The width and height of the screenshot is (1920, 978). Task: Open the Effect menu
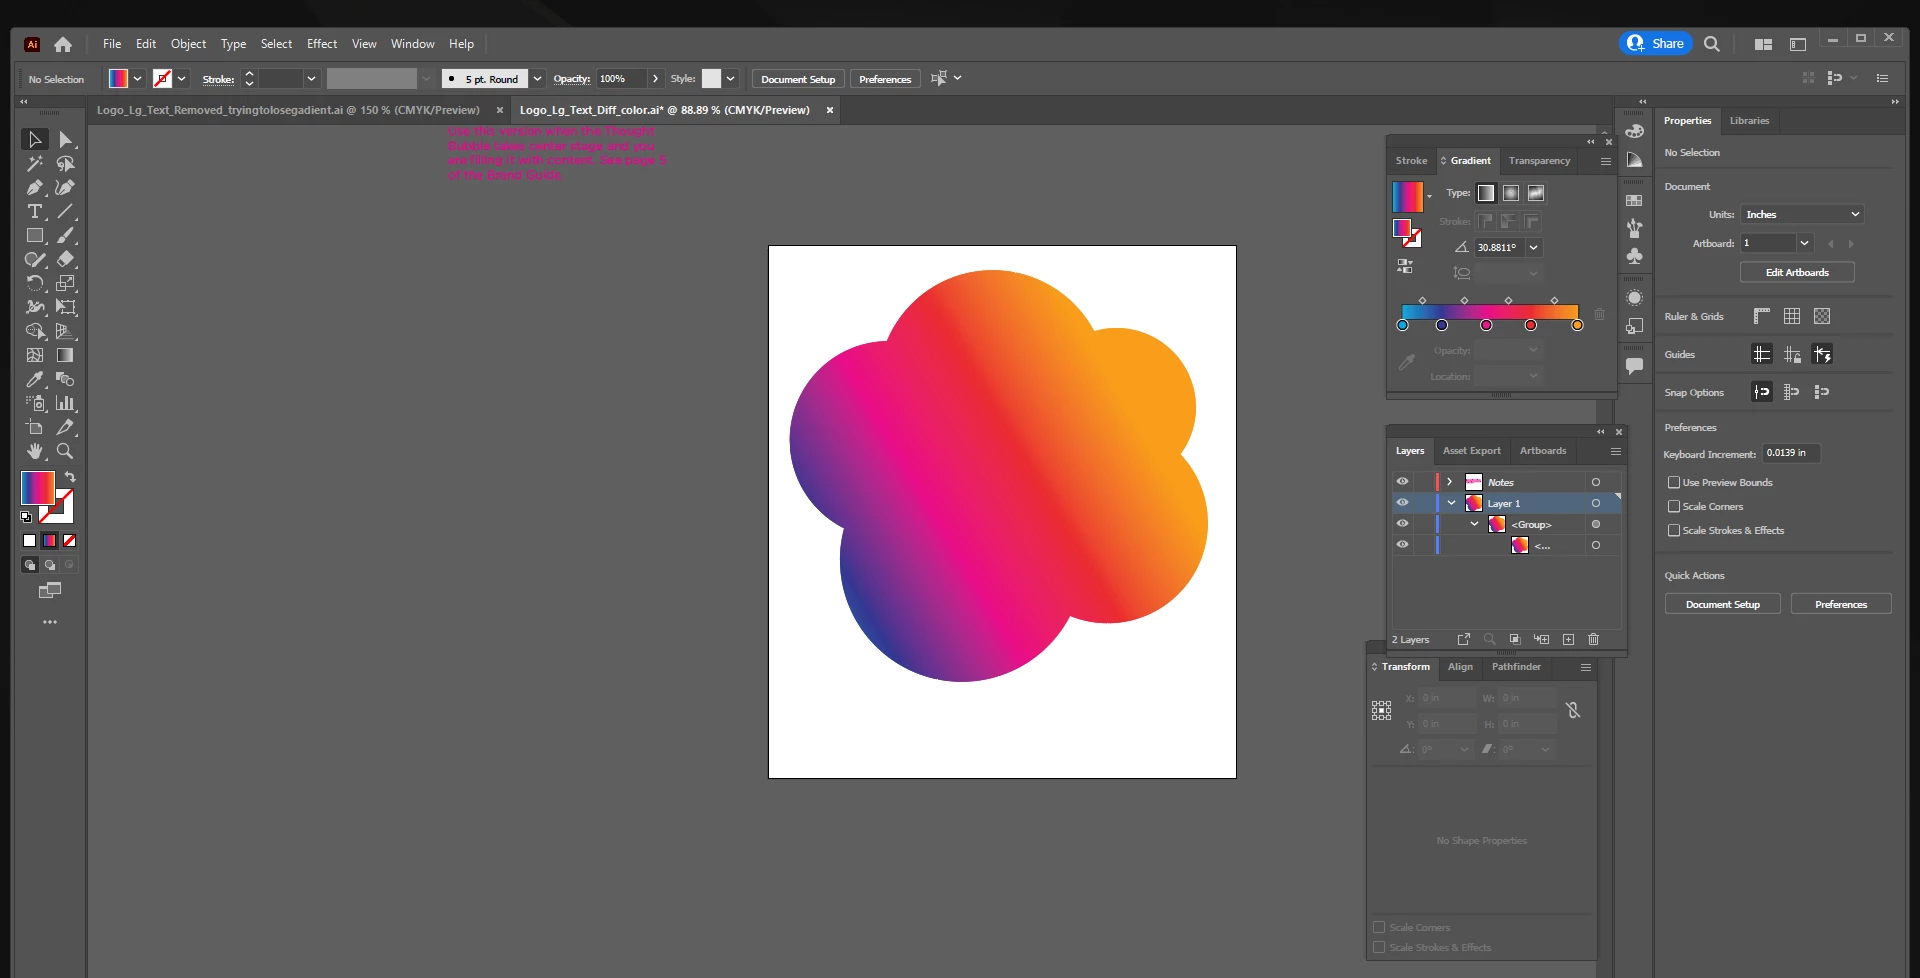322,44
